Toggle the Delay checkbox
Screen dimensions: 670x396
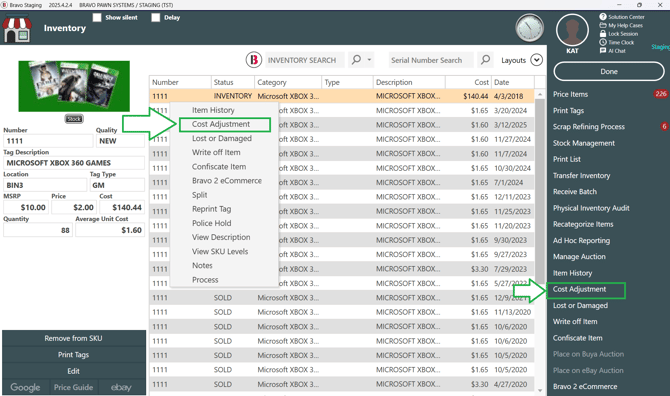click(156, 18)
